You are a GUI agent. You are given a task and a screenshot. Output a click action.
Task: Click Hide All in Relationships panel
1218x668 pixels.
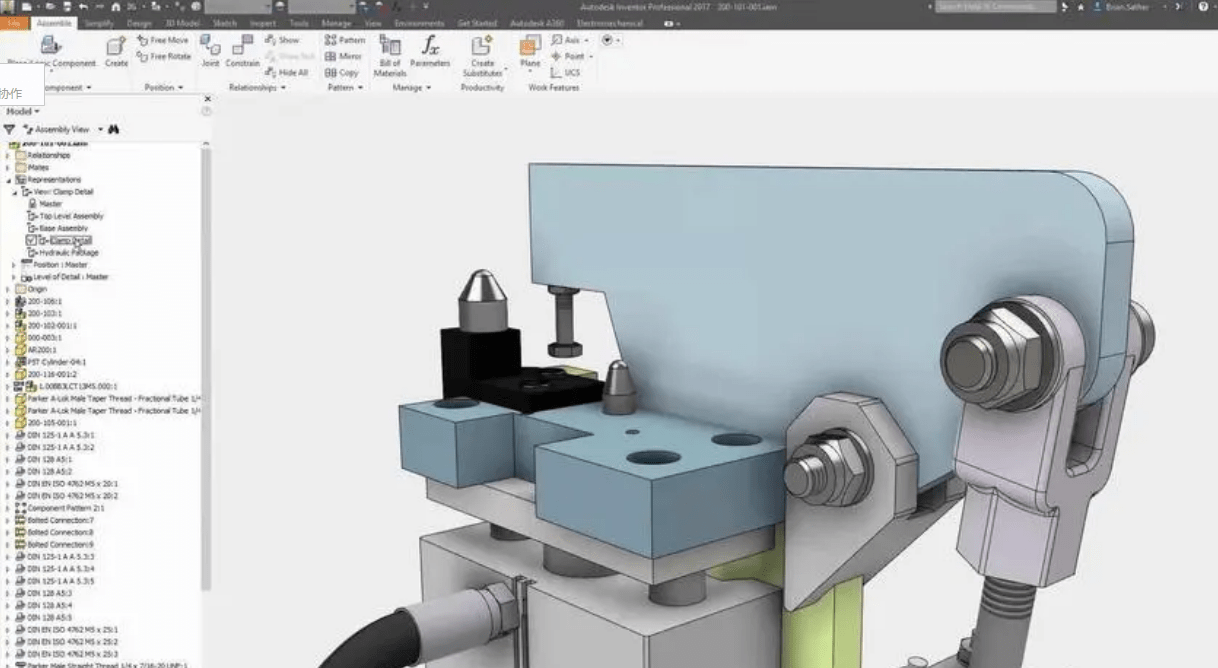coord(287,72)
